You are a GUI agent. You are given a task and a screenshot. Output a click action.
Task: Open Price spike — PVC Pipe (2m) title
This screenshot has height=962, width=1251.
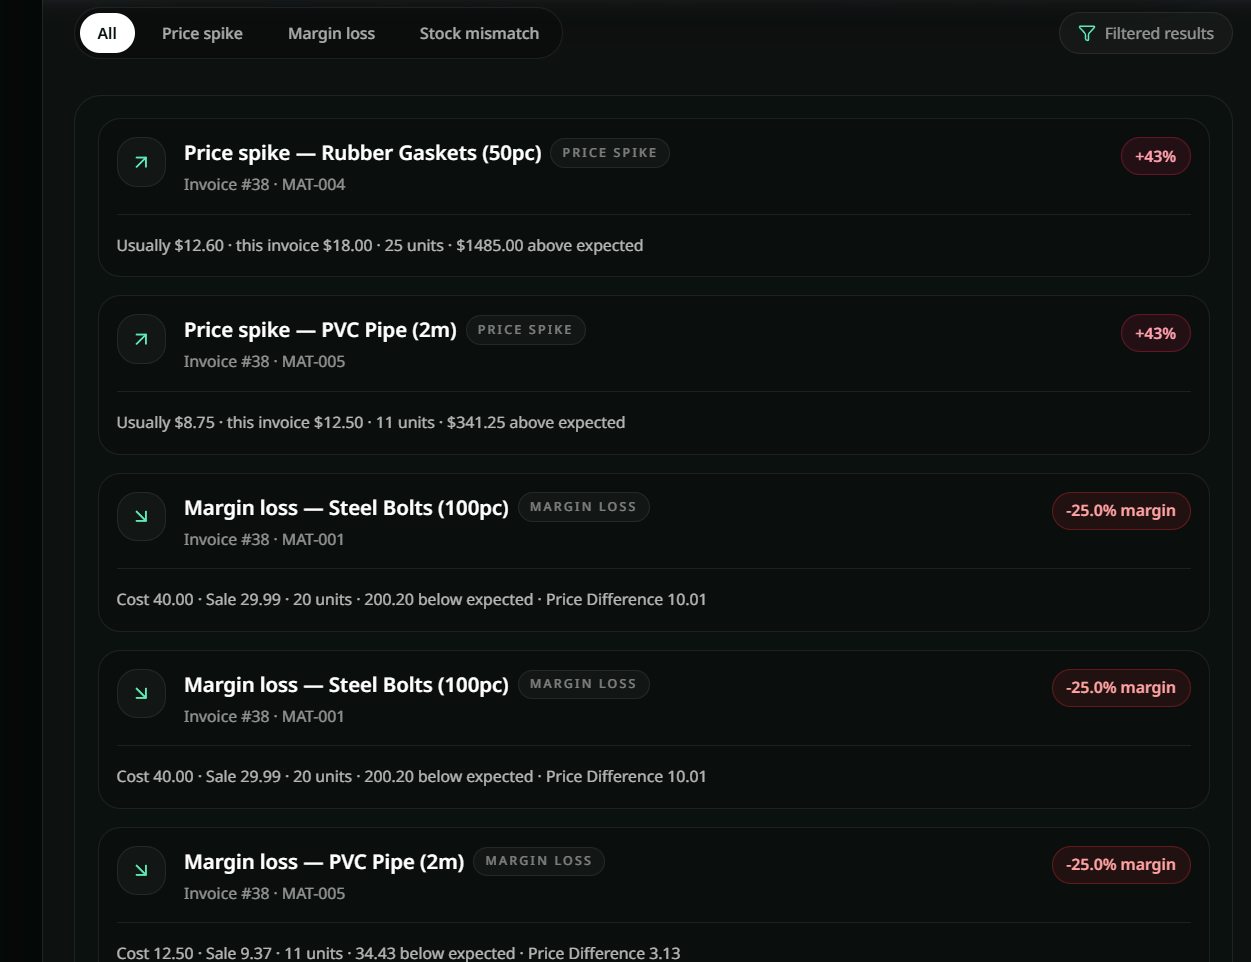point(320,330)
